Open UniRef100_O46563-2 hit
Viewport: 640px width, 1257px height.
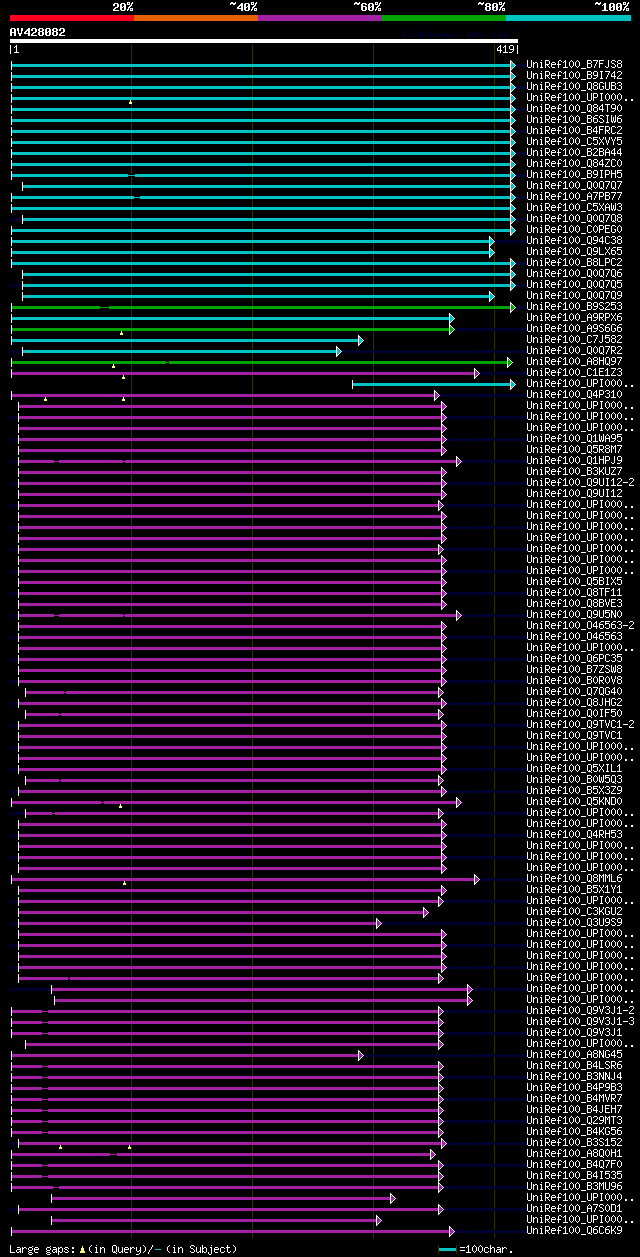click(580, 625)
